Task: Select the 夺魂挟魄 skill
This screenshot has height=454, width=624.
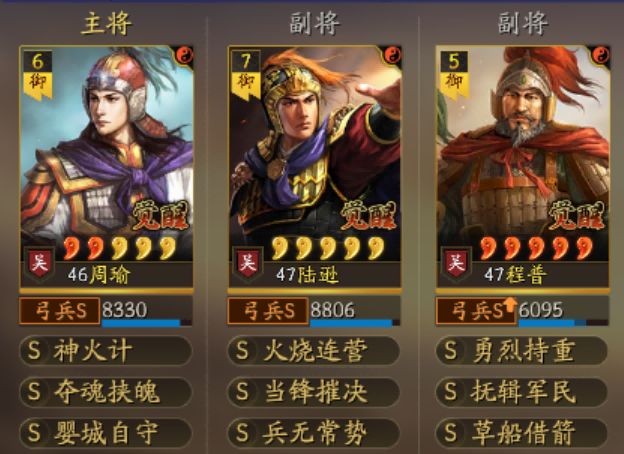Action: pyautogui.click(x=106, y=392)
